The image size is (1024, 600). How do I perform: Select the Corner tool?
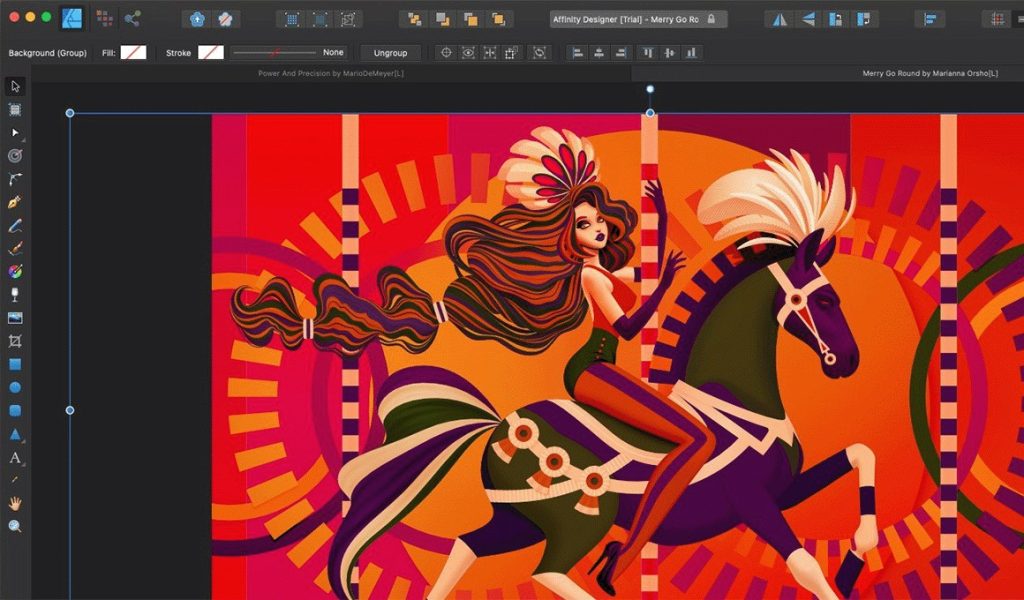click(x=15, y=179)
